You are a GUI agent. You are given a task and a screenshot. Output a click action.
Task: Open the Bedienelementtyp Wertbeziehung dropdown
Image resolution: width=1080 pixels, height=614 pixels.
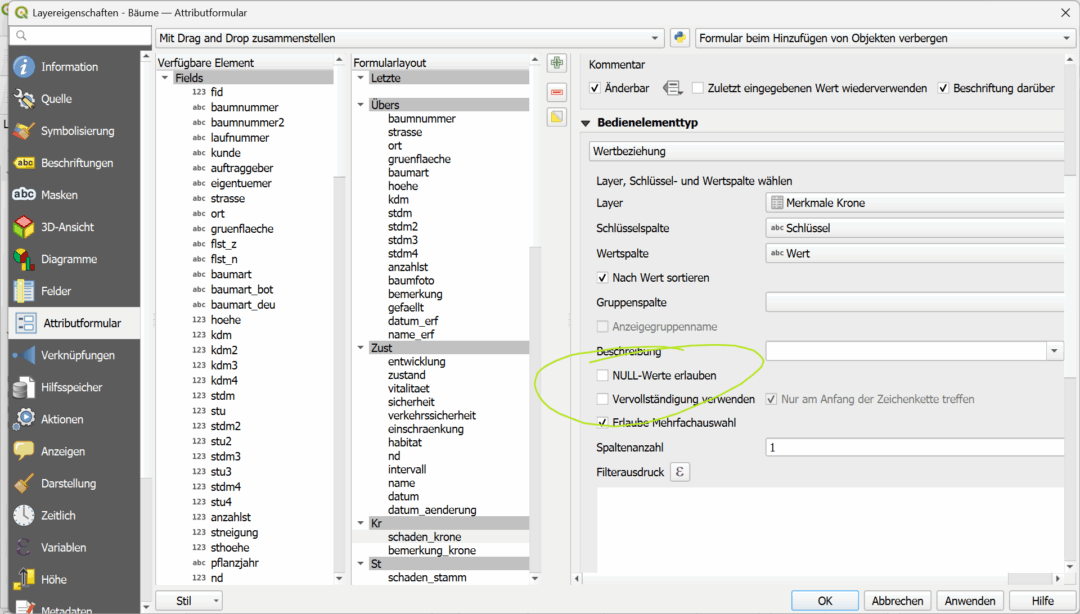click(825, 152)
